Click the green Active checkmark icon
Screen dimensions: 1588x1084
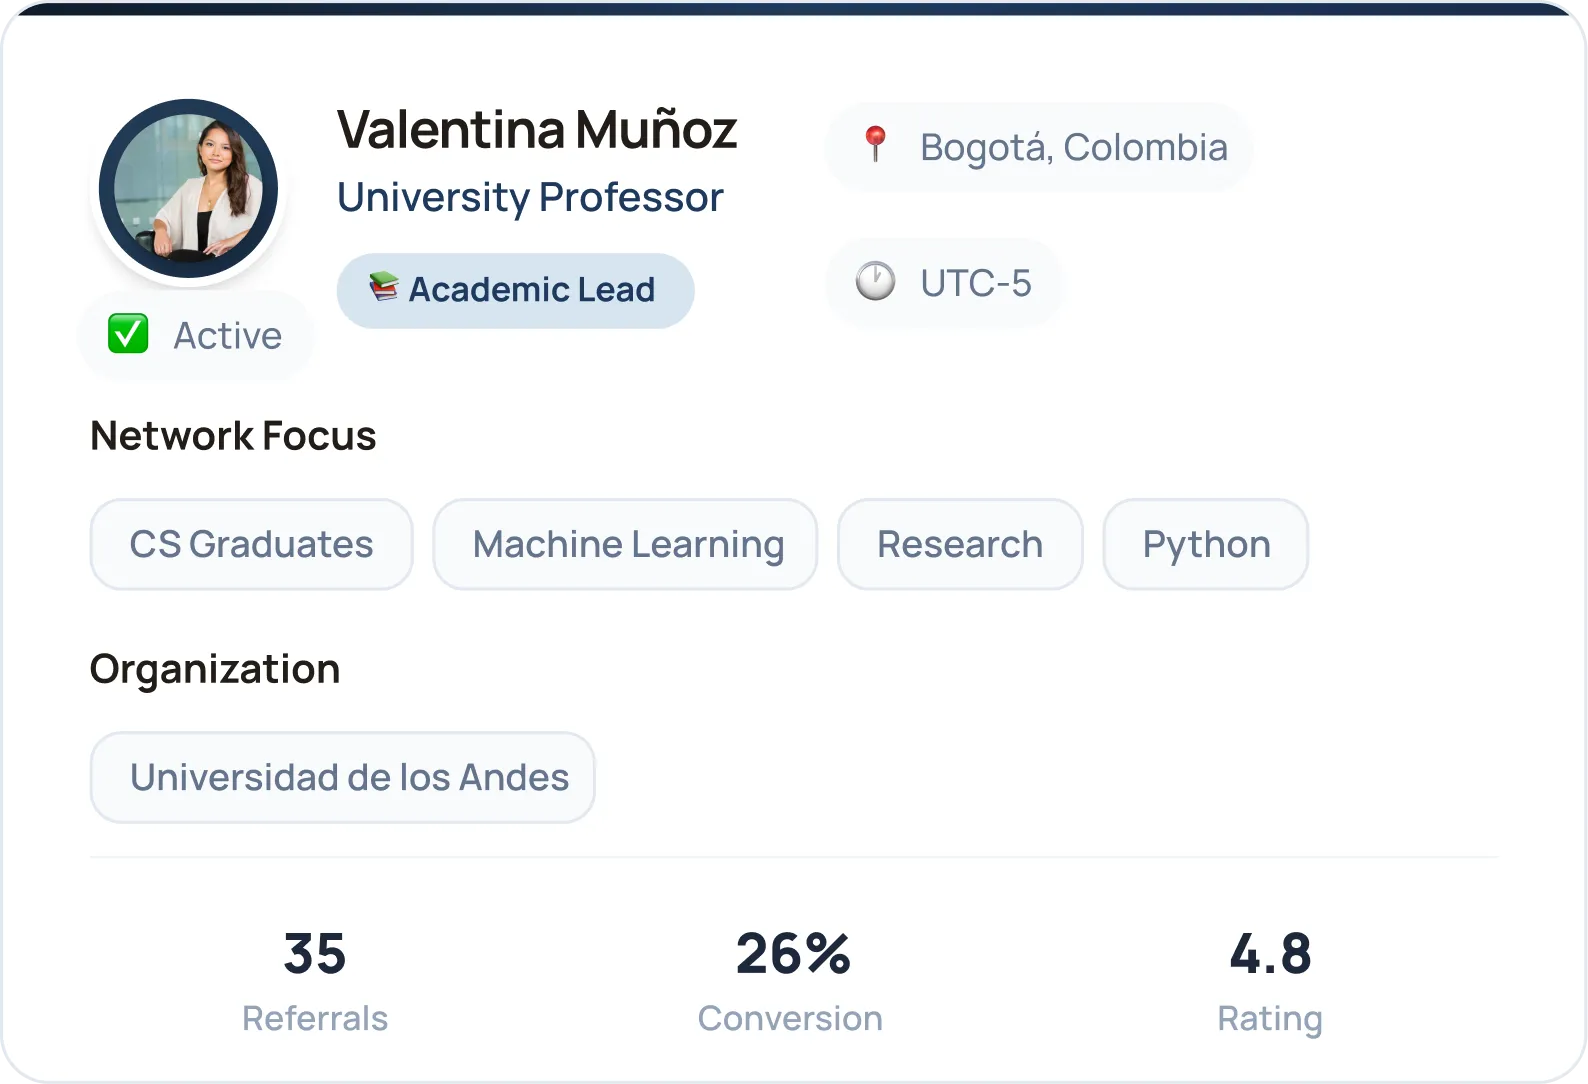point(128,334)
